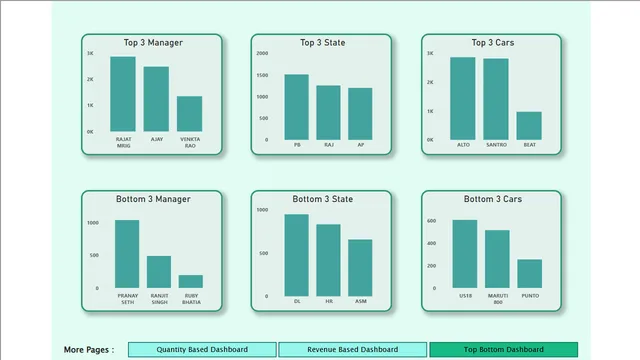The image size is (640, 360).
Task: Select the AJAY bar in Top 3 Manager
Action: (156, 99)
